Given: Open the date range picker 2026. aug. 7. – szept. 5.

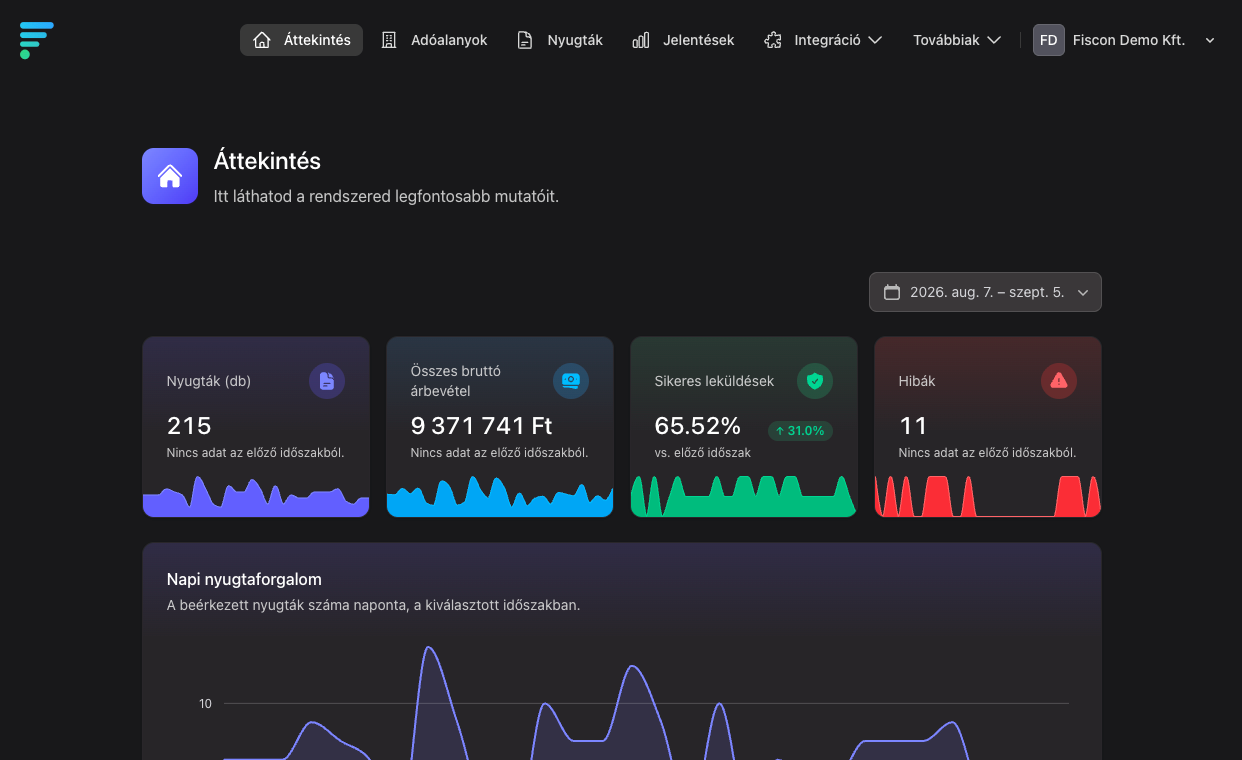Looking at the screenshot, I should 985,292.
